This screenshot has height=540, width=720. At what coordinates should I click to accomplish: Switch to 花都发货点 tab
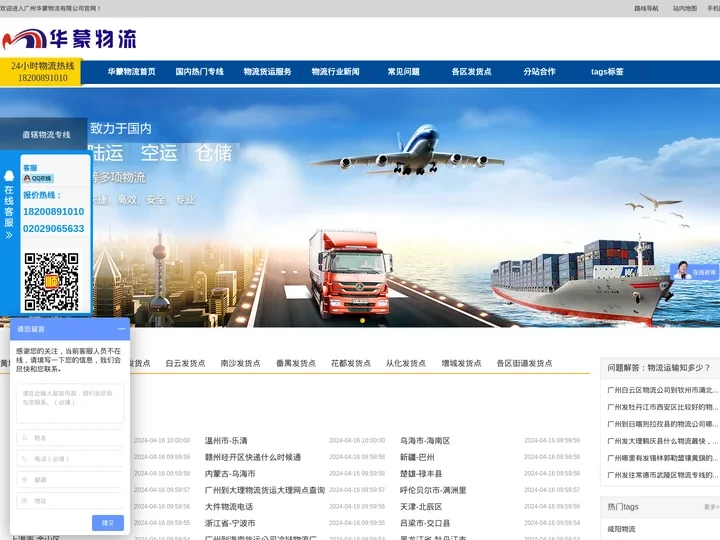pos(351,363)
